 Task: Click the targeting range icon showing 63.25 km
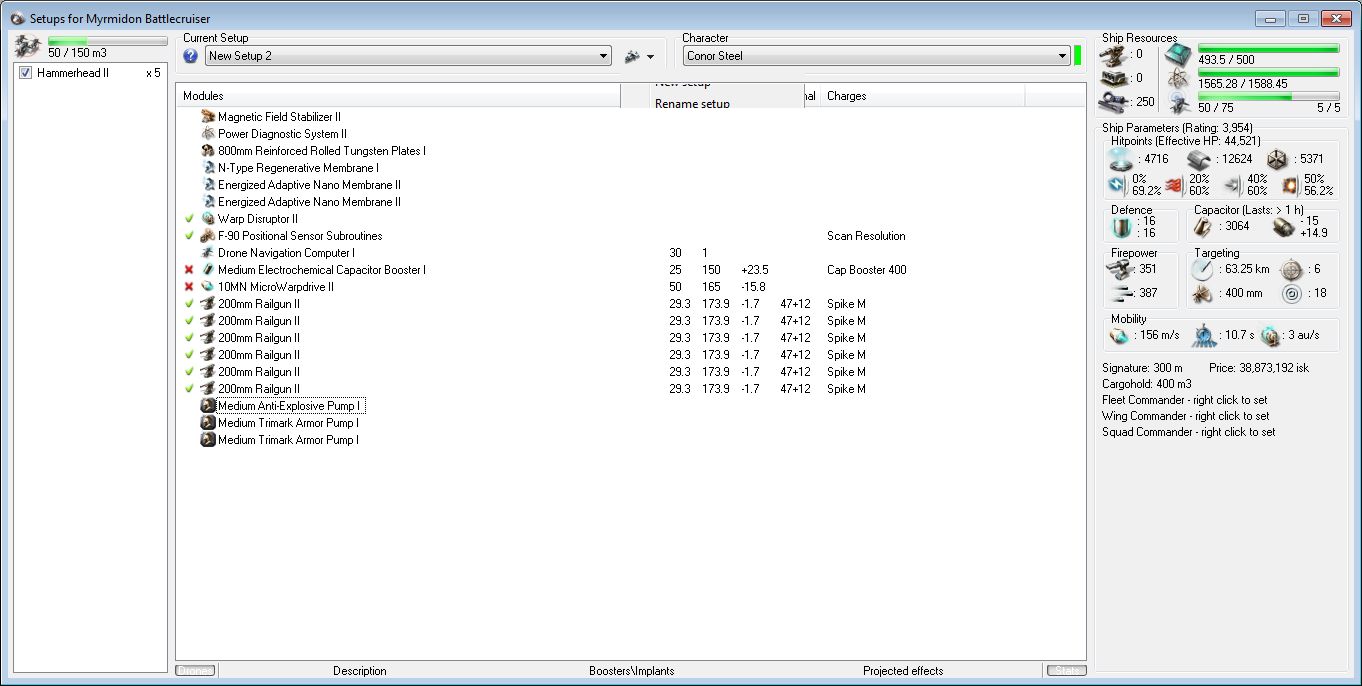(1201, 269)
